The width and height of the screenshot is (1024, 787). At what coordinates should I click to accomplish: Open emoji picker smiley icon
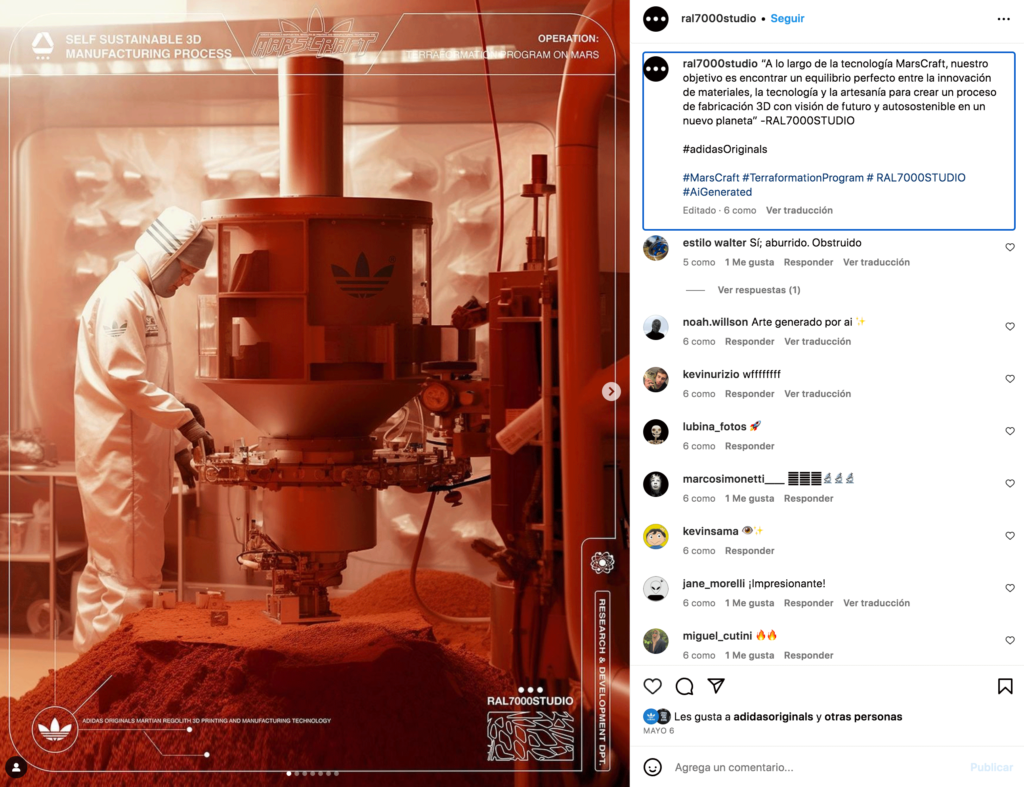coord(652,767)
